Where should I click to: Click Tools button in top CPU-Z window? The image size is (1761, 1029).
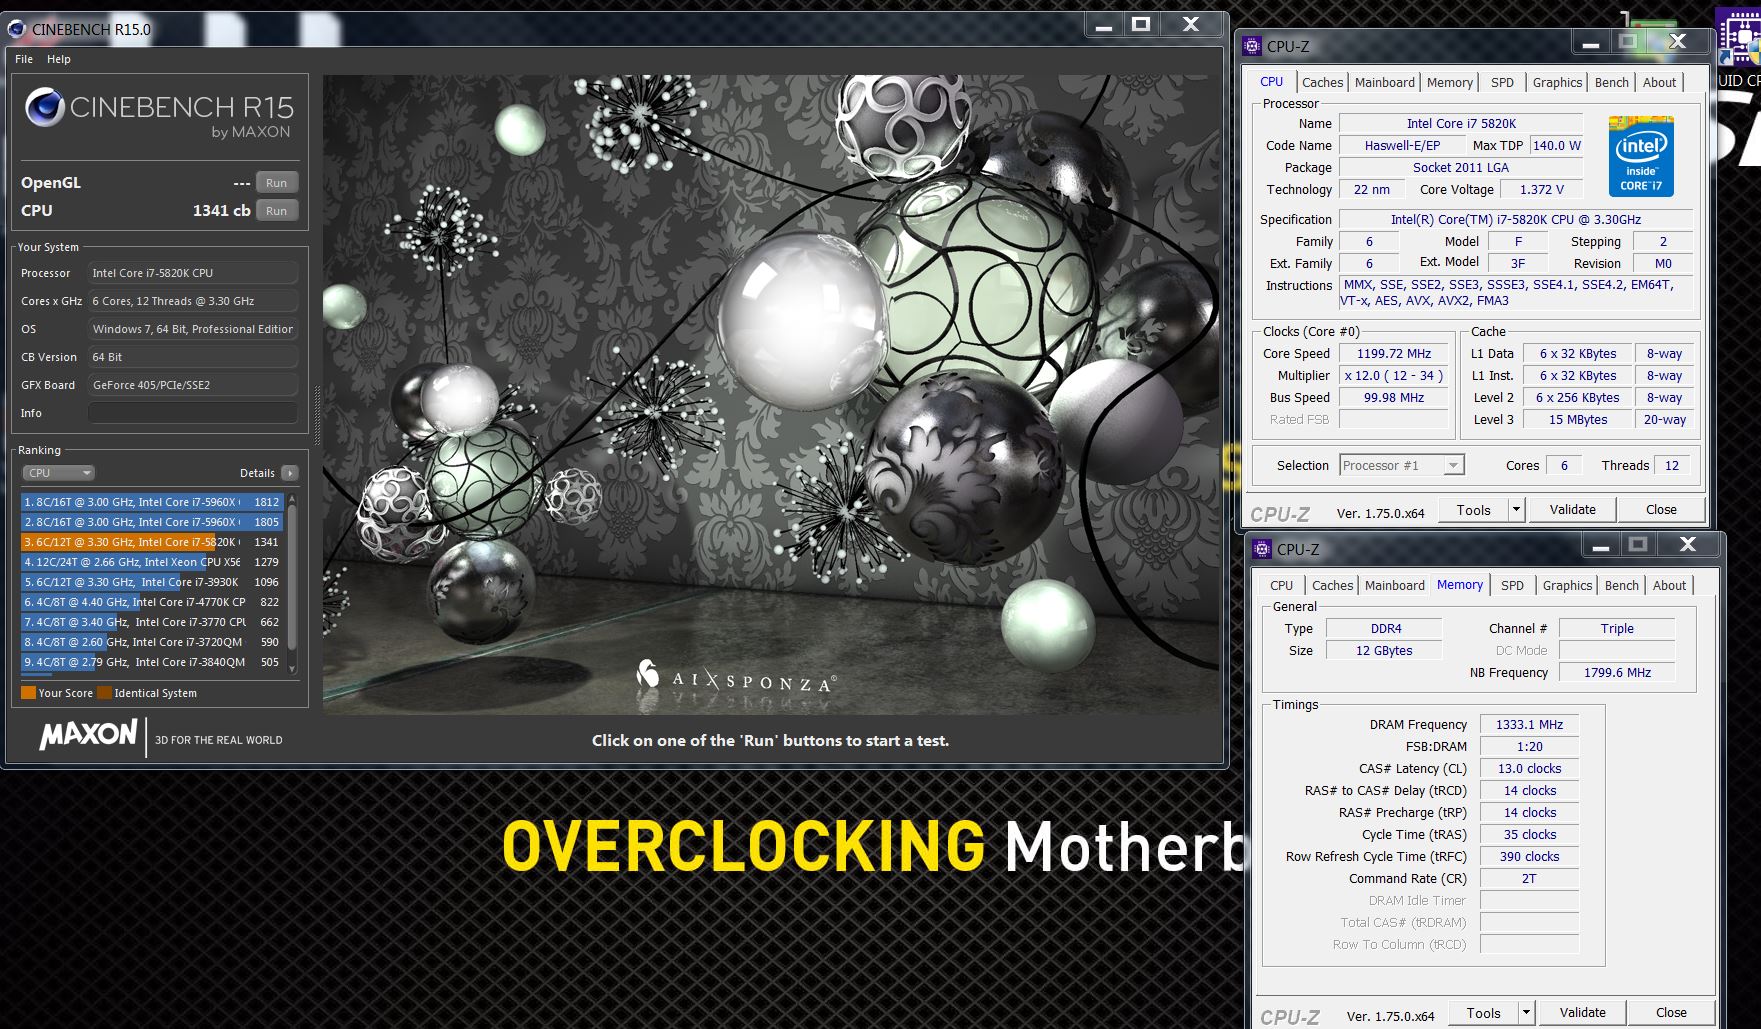(1474, 510)
